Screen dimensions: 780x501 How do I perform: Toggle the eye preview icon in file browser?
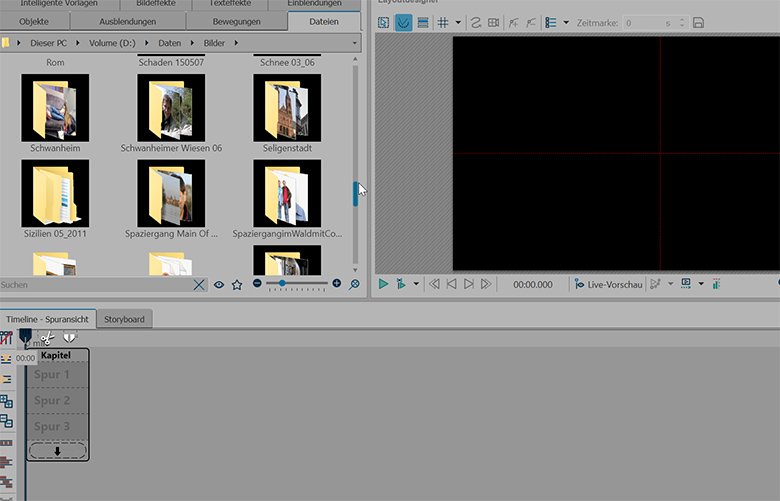click(218, 285)
